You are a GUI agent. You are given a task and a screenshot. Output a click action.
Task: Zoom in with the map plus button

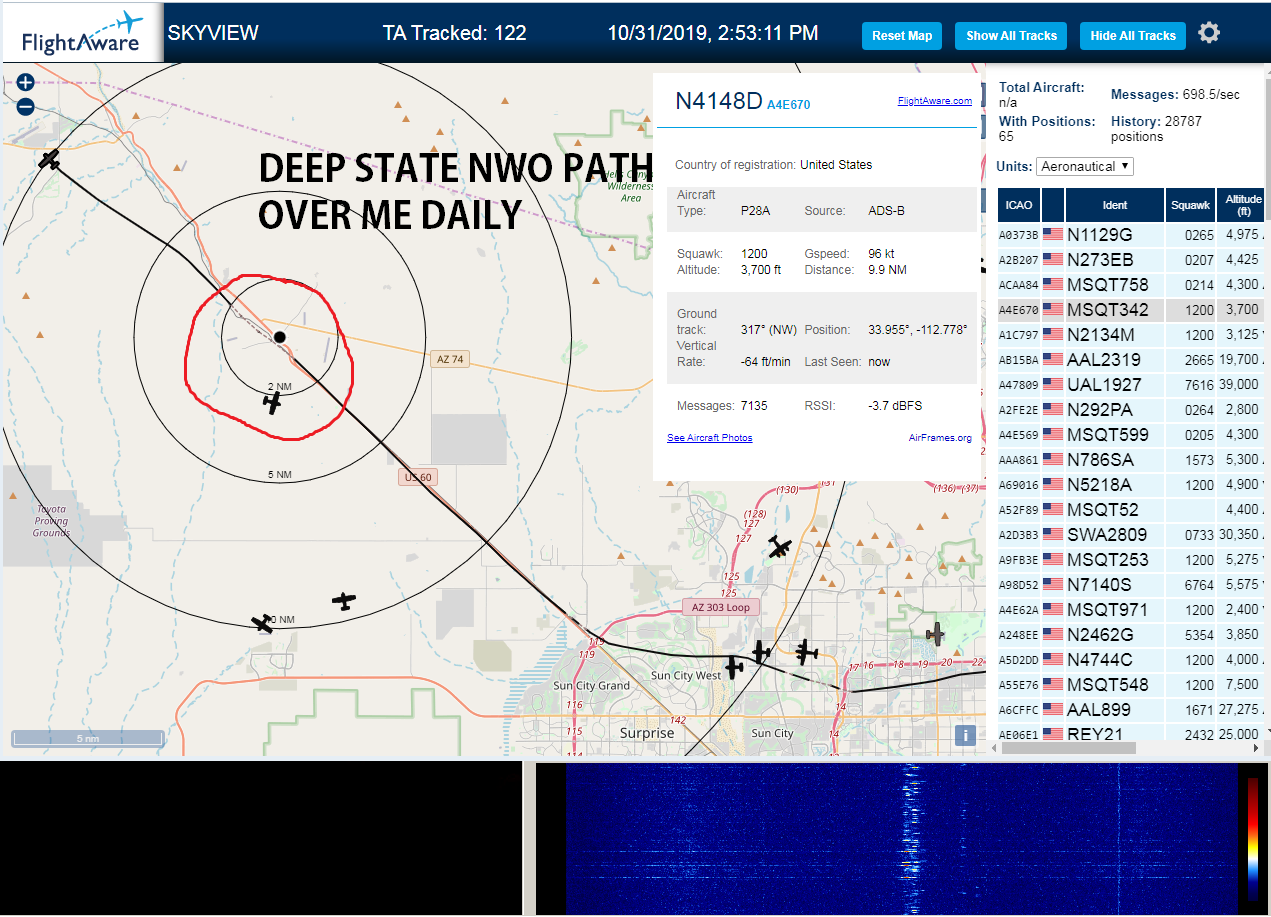pyautogui.click(x=26, y=83)
